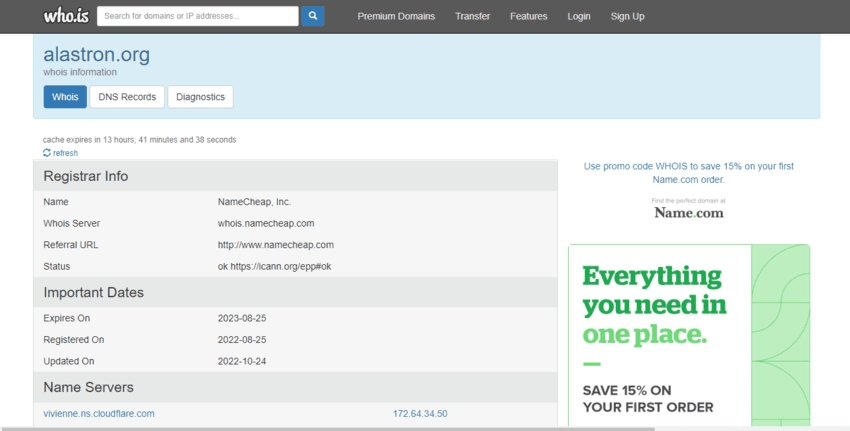Click the refresh cache icon
This screenshot has width=850, height=431.
[47, 153]
